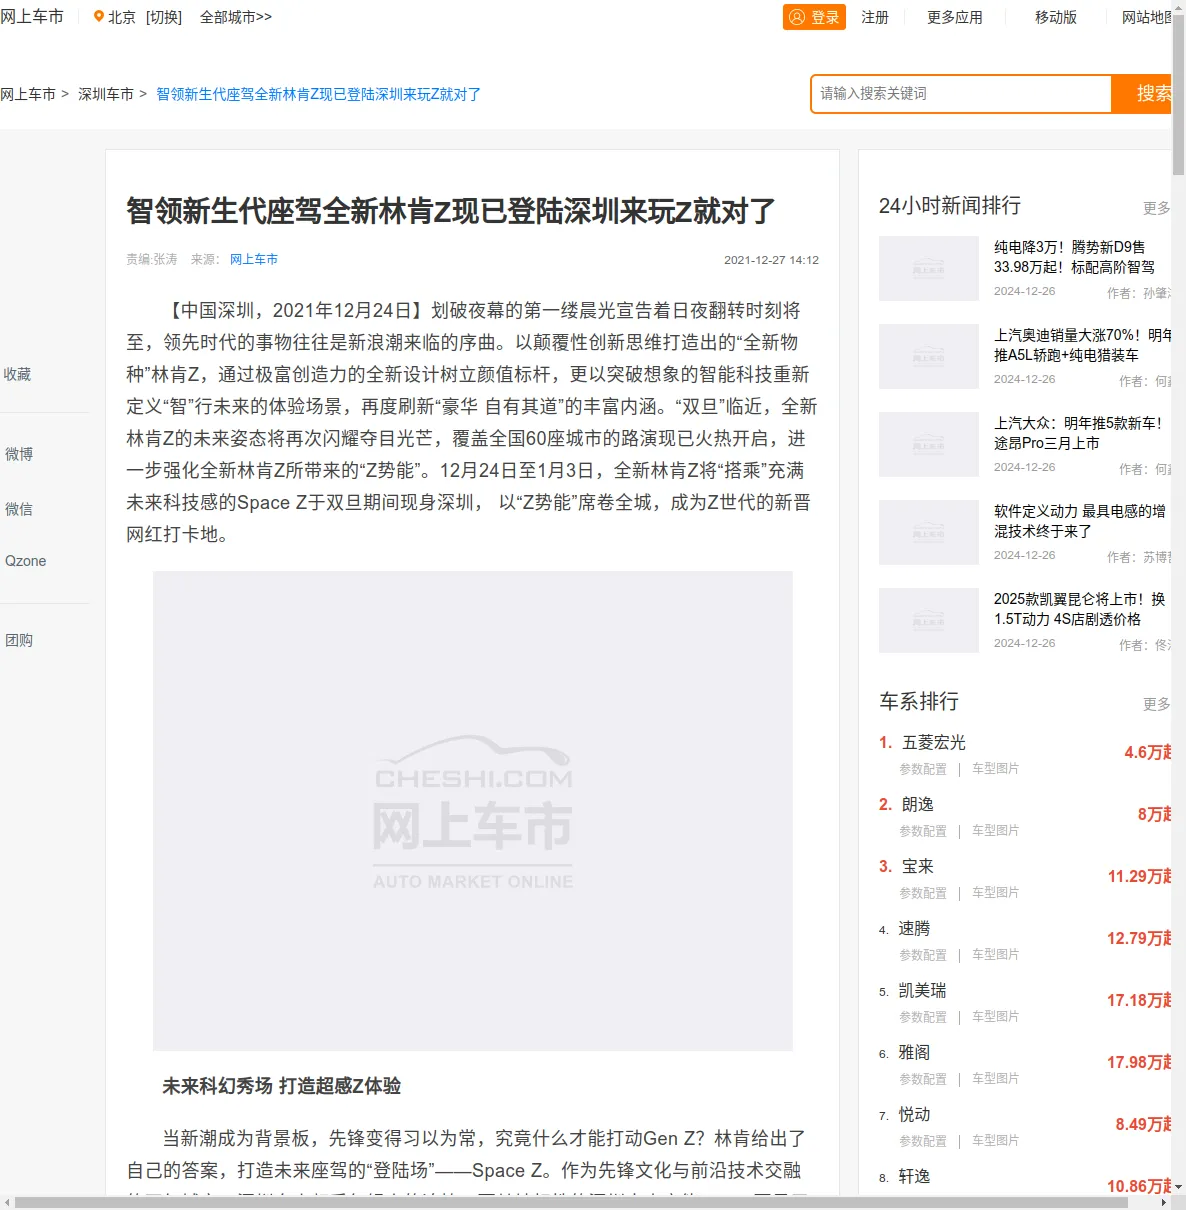Click the vertical scrollbar down arrow
This screenshot has height=1210, width=1186.
1178,1187
